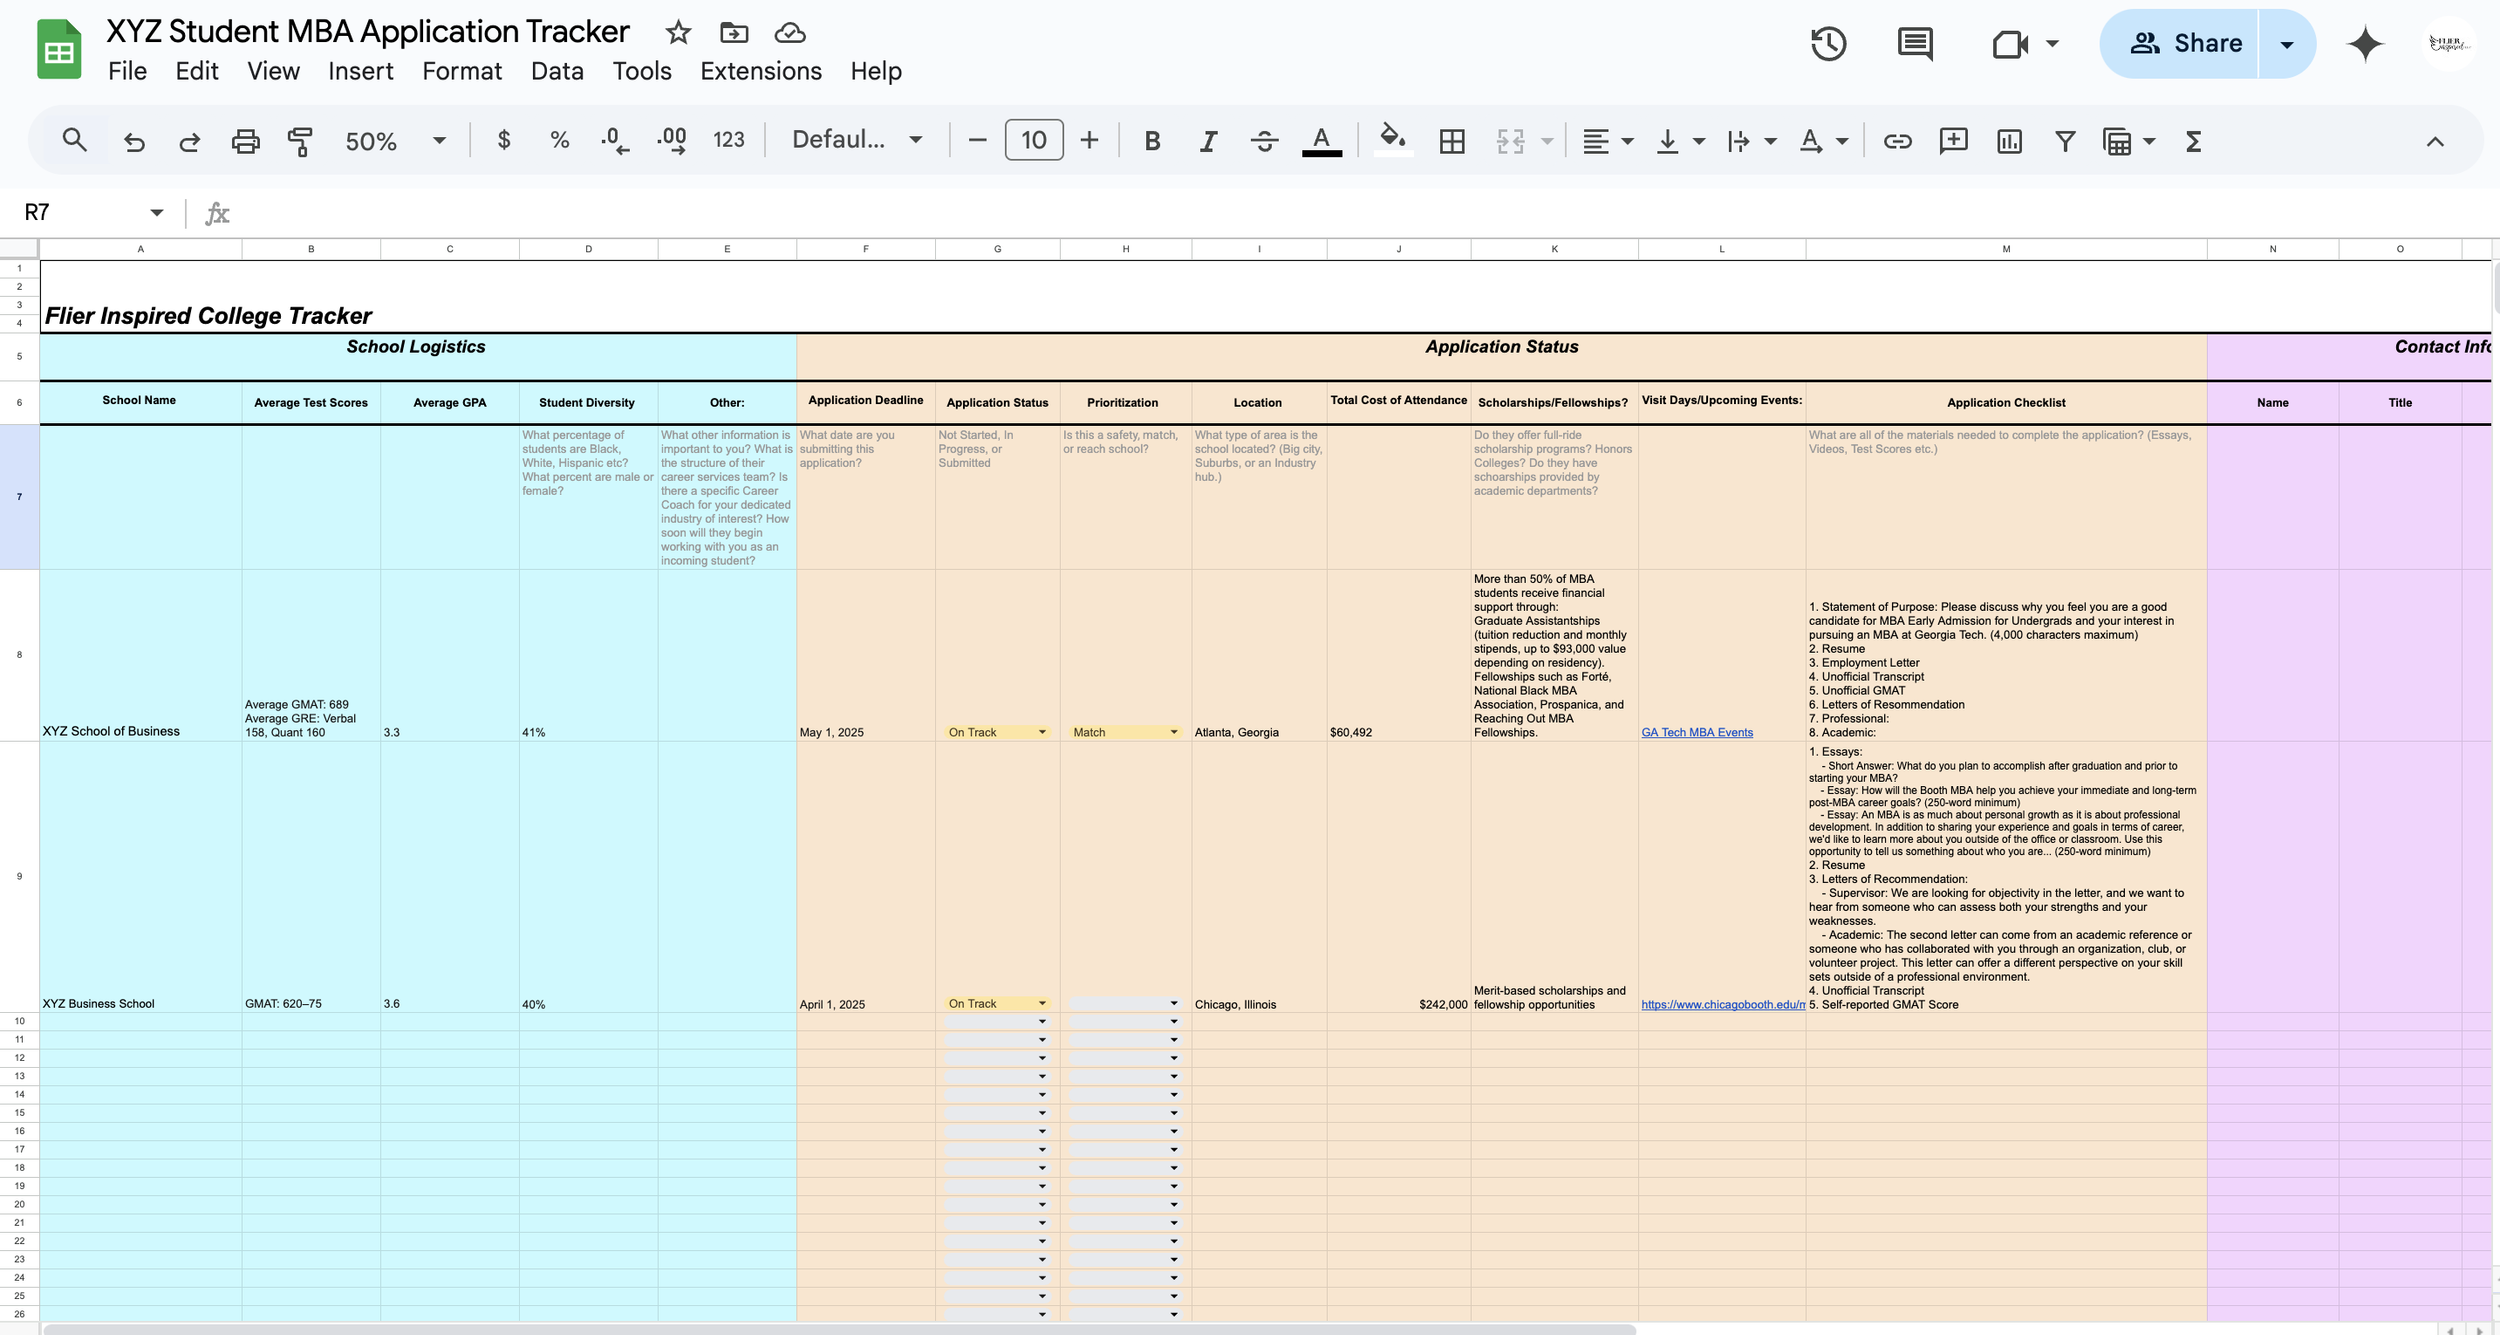The width and height of the screenshot is (2500, 1335).
Task: Open table views dropdown
Action: click(x=2128, y=141)
